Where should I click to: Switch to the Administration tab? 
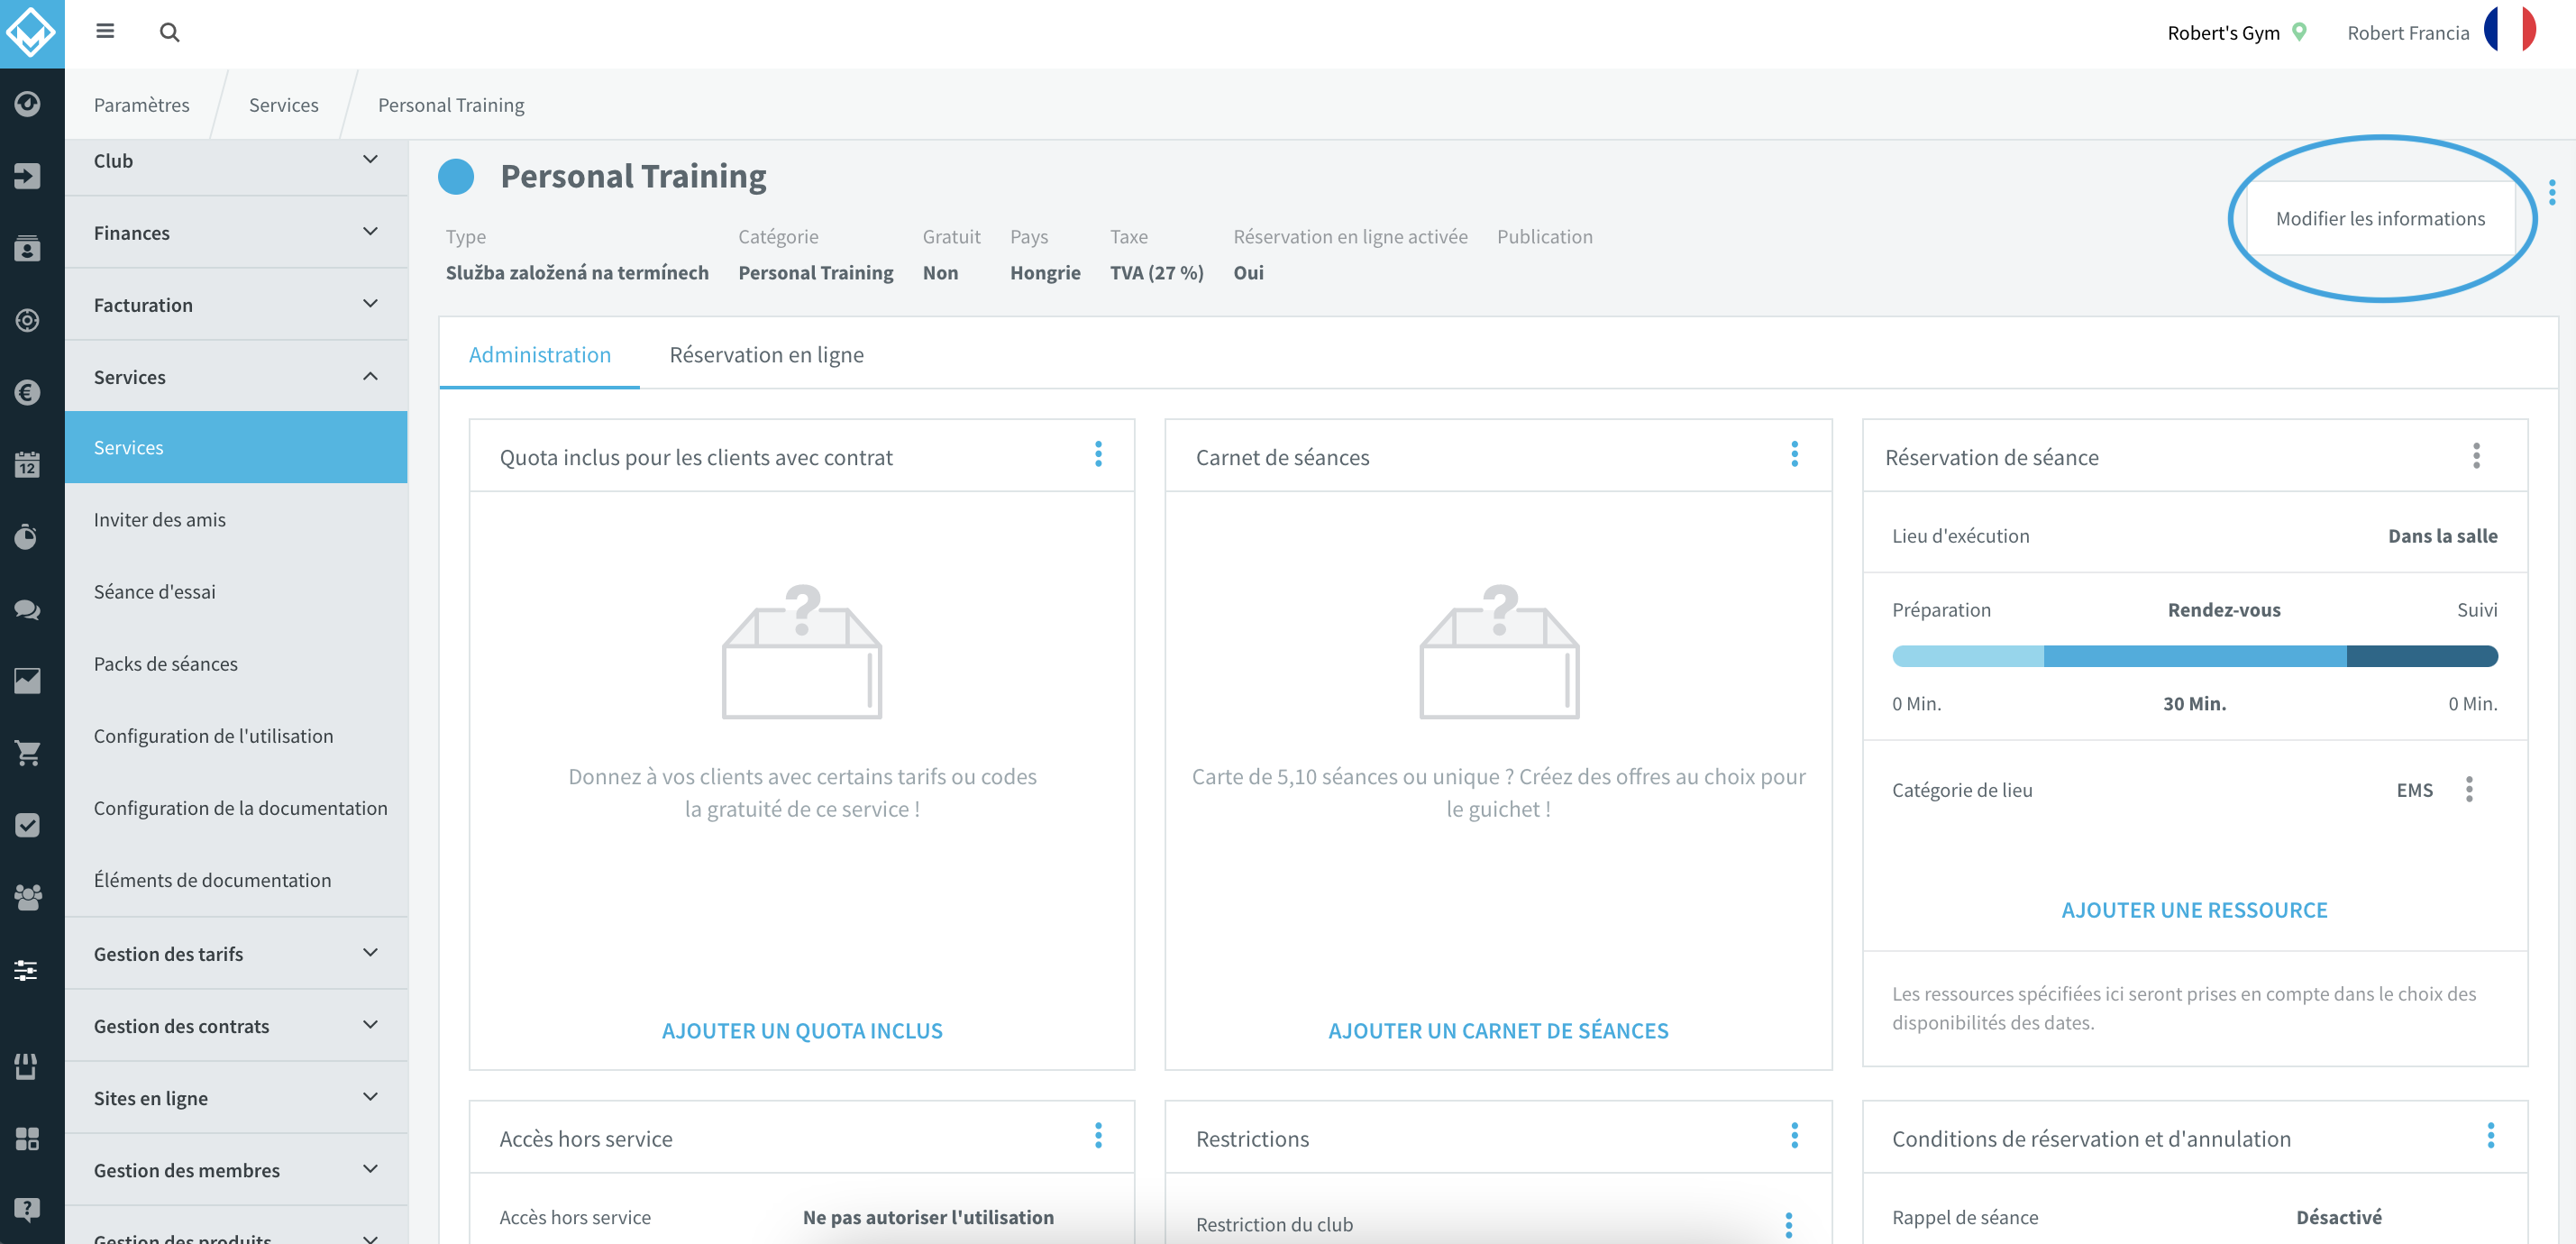[540, 355]
